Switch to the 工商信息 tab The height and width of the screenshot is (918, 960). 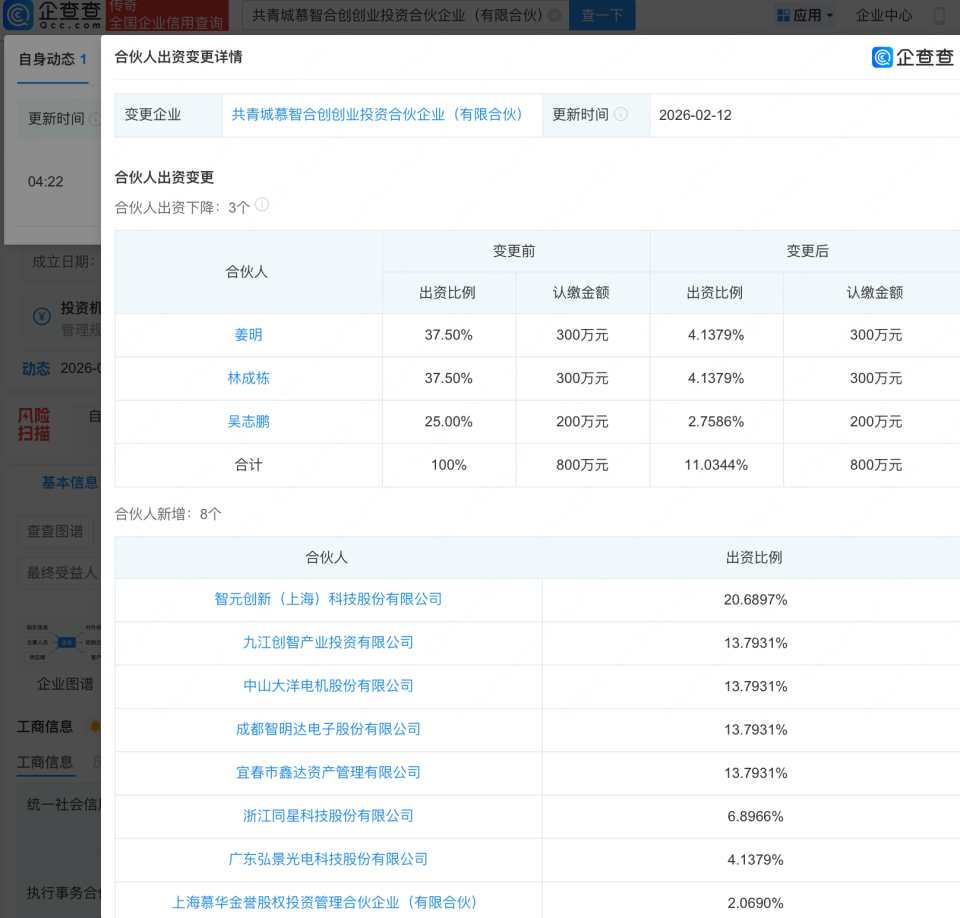[x=44, y=762]
